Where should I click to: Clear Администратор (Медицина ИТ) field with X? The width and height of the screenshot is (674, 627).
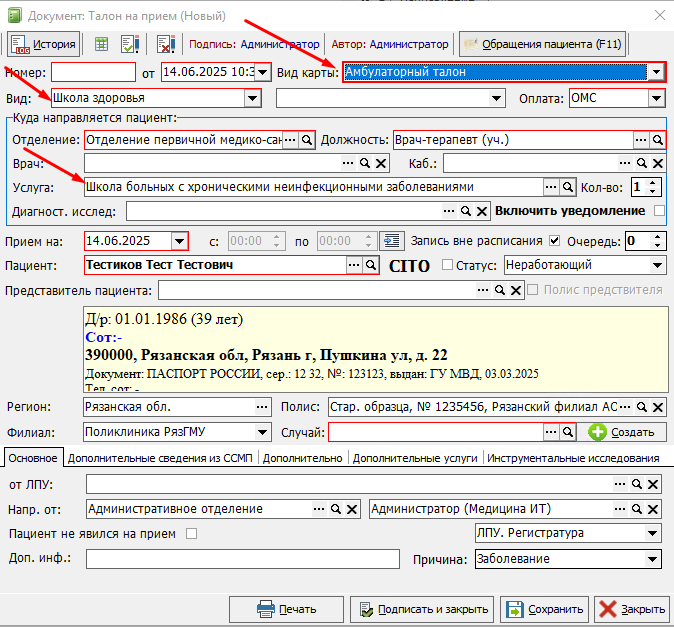point(653,509)
